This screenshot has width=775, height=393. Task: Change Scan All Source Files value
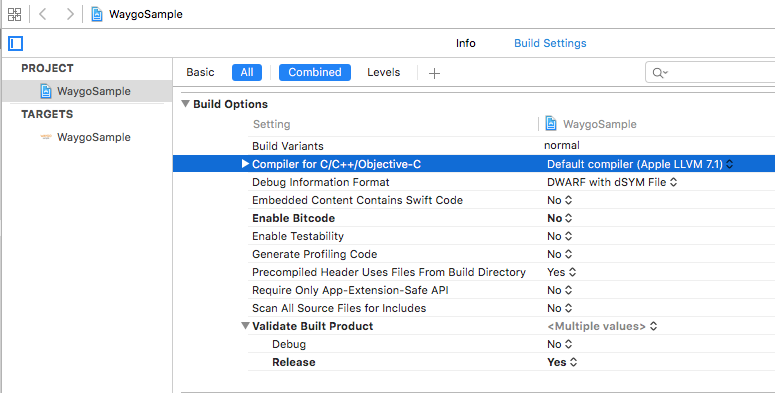[x=559, y=308]
